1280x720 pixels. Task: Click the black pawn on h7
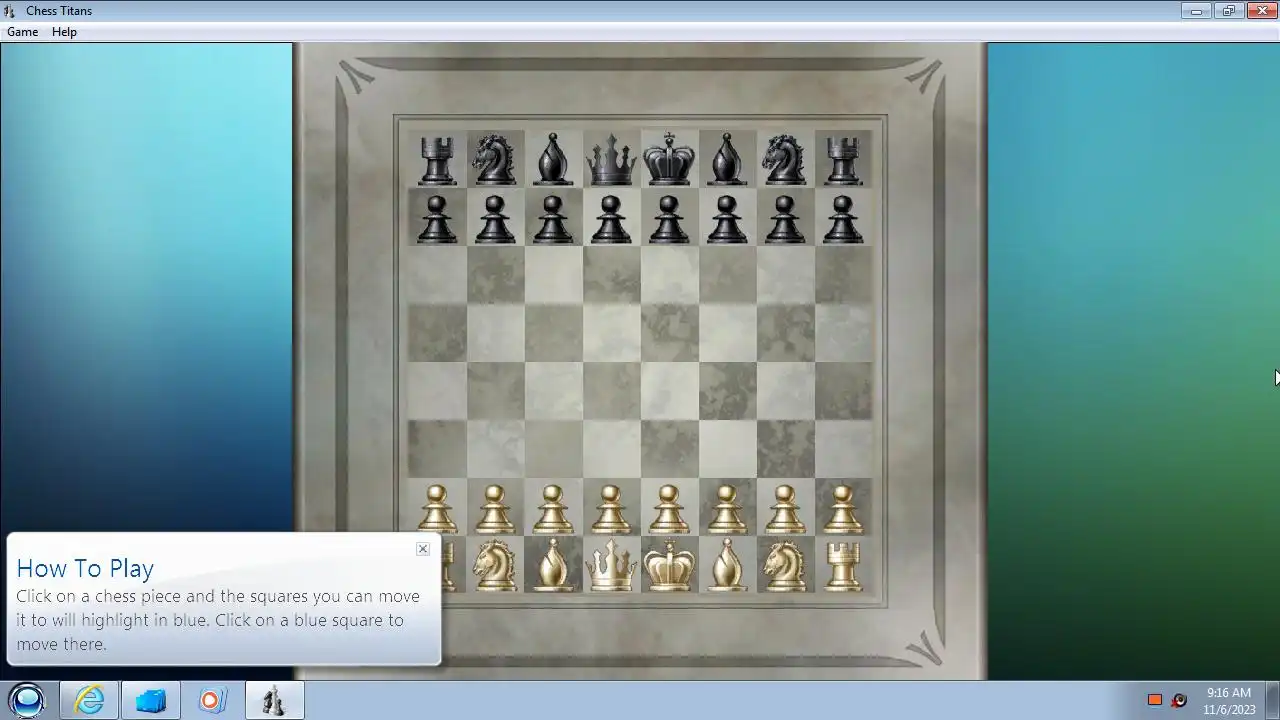pyautogui.click(x=843, y=219)
